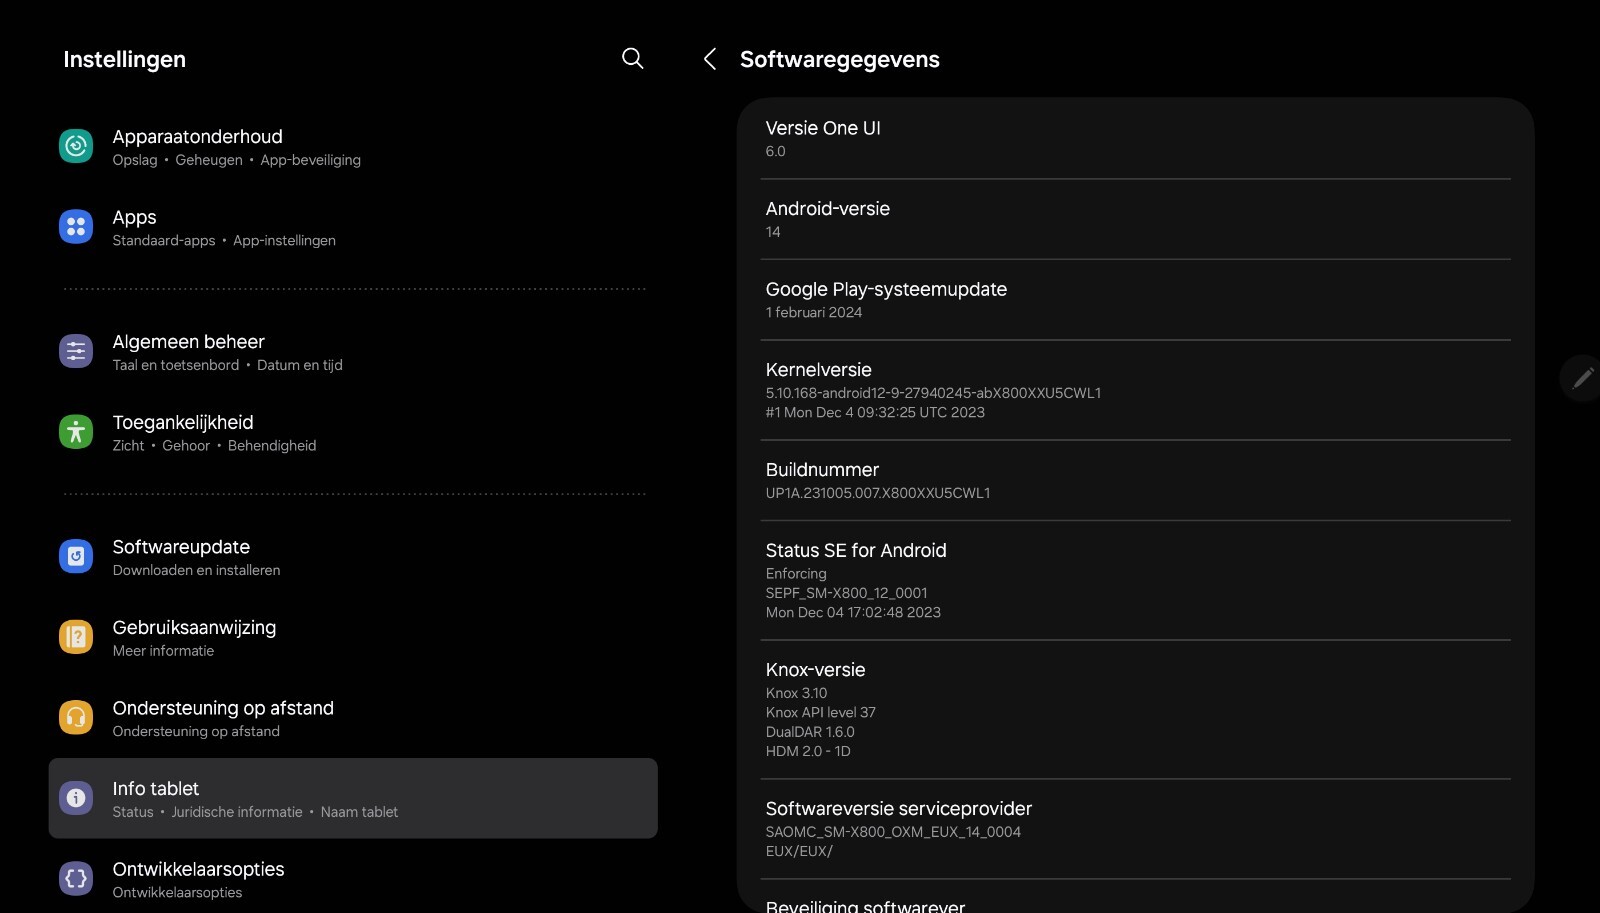Tap the Meer informatie subtitle
This screenshot has height=913, width=1600.
point(163,651)
